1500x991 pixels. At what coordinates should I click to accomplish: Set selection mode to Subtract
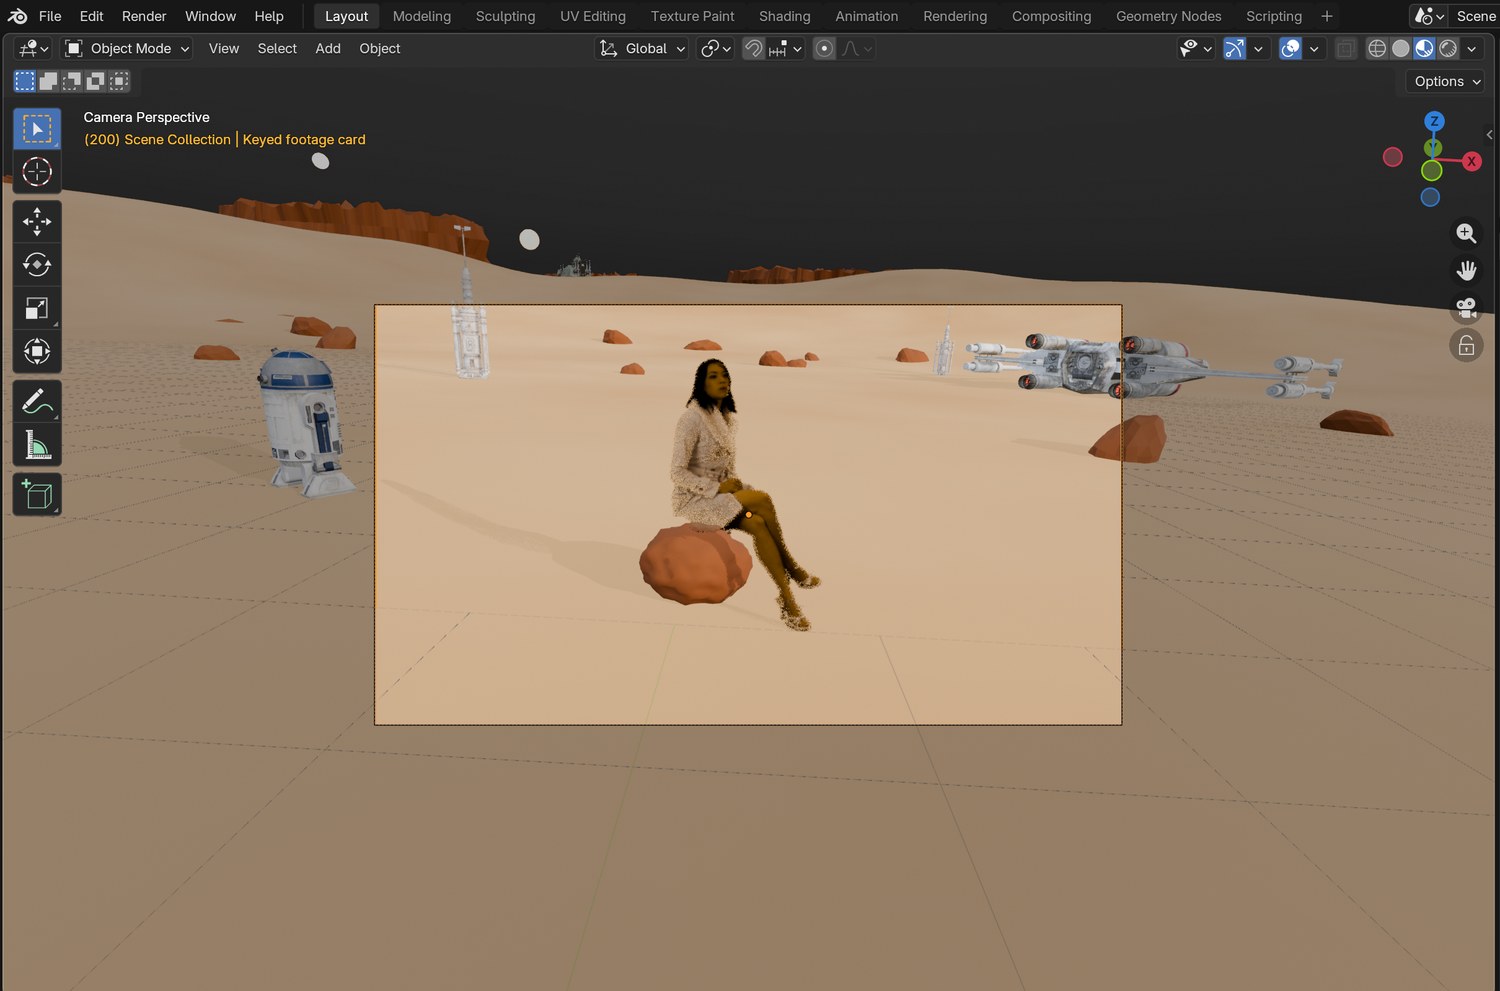(72, 81)
